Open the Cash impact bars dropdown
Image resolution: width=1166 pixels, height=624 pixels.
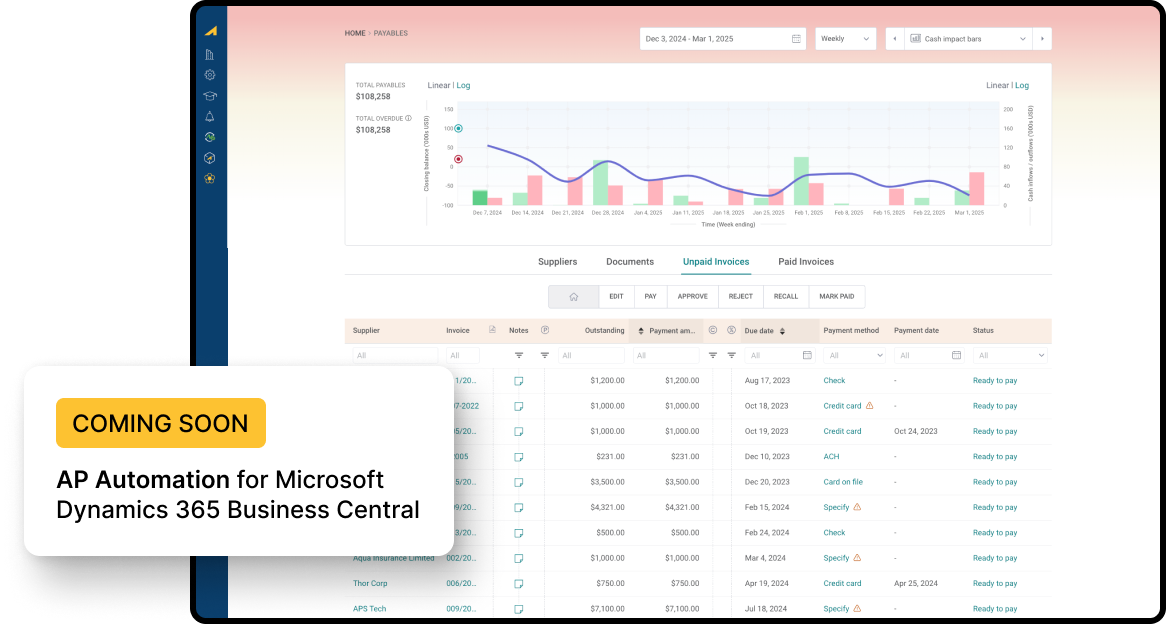click(968, 39)
